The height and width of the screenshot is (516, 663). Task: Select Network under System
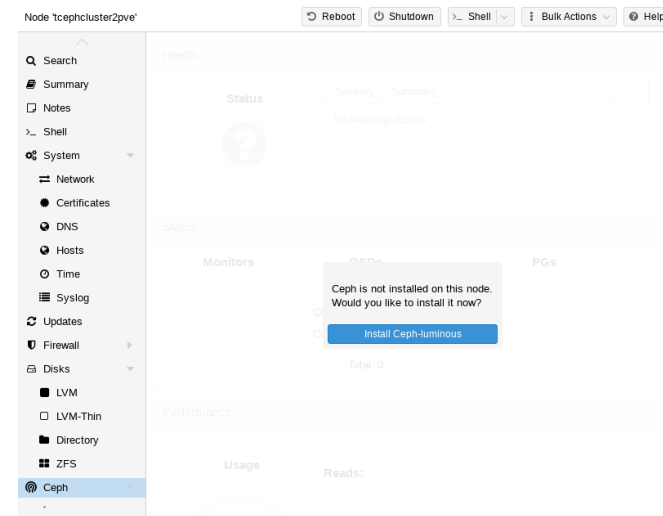[82, 179]
